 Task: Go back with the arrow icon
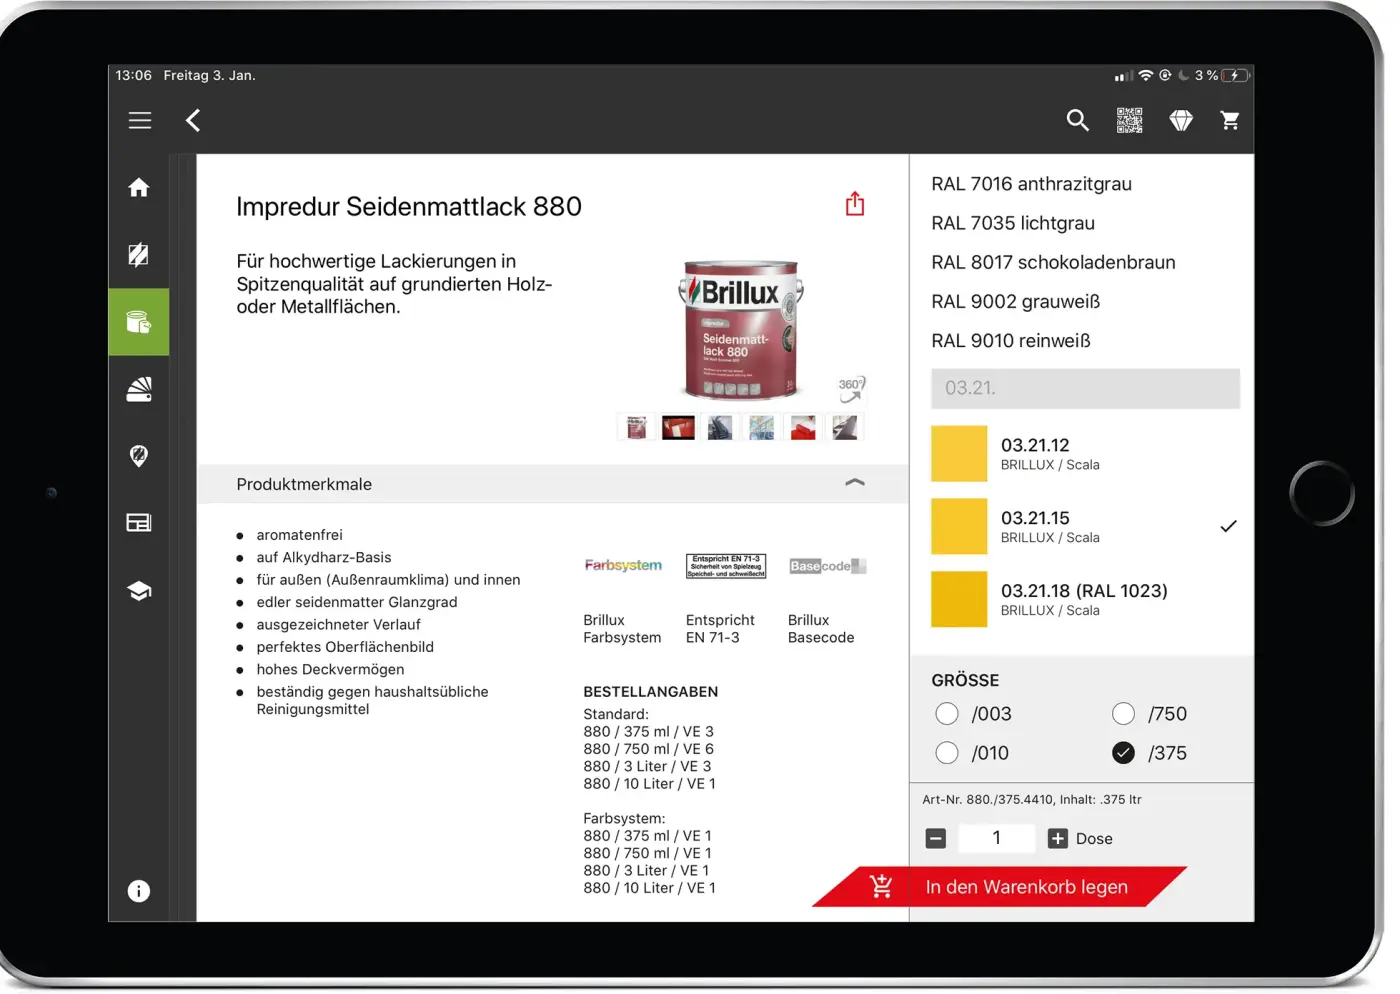tap(193, 120)
